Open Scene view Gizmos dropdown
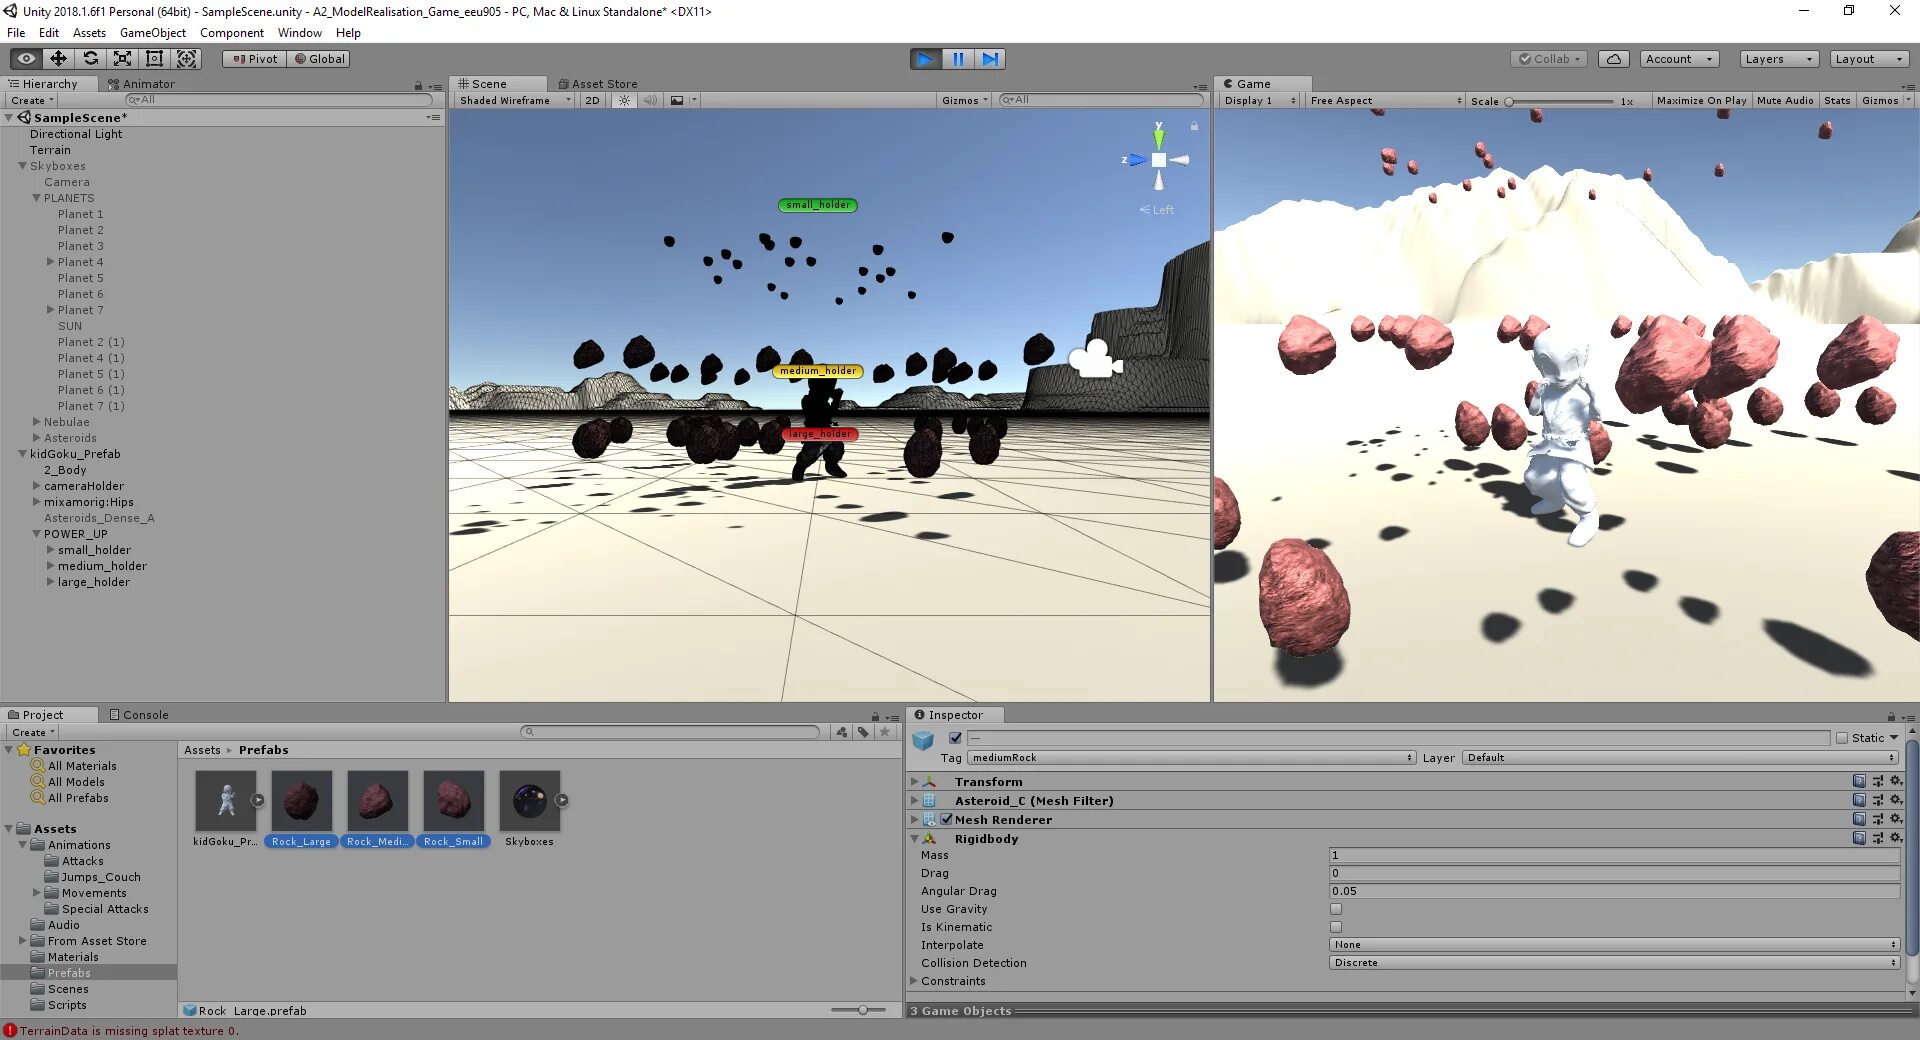The width and height of the screenshot is (1920, 1040). 965,100
